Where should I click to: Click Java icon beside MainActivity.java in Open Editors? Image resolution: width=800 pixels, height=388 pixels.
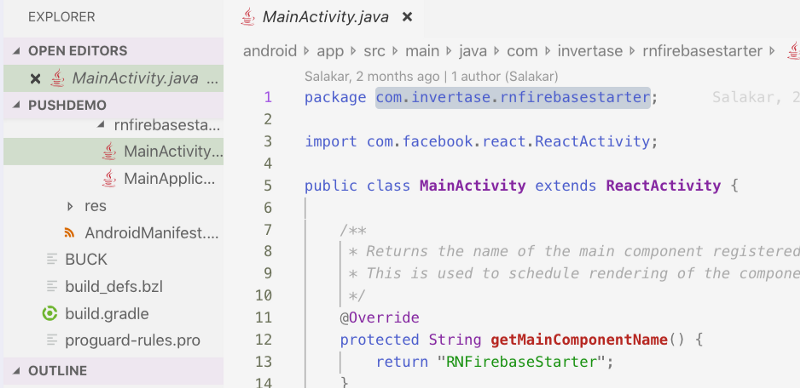click(58, 78)
